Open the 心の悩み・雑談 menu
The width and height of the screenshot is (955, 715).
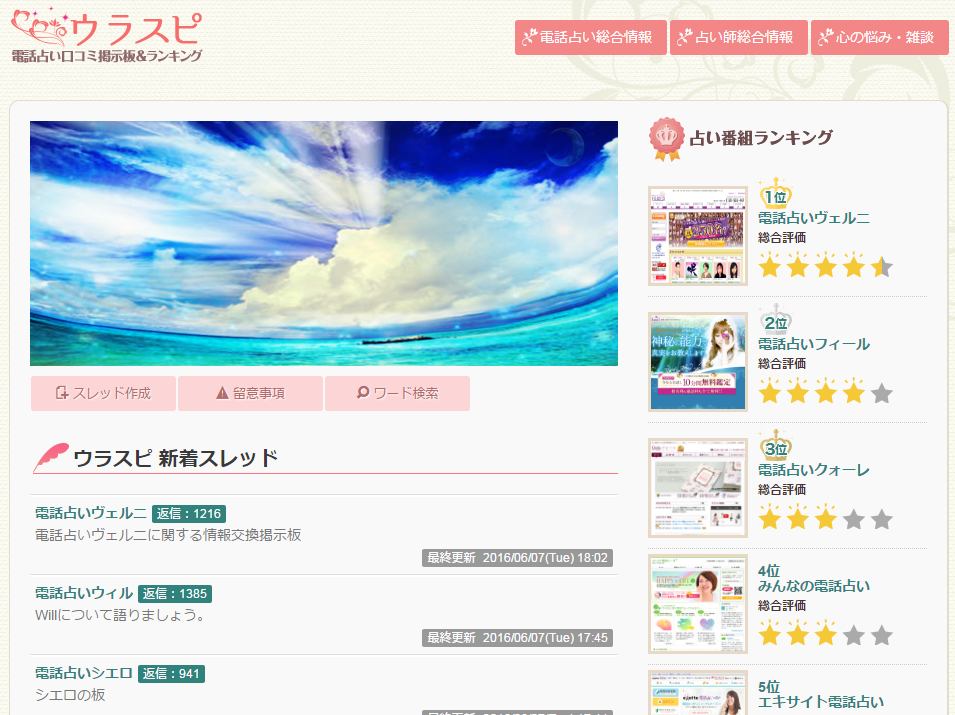pos(879,37)
